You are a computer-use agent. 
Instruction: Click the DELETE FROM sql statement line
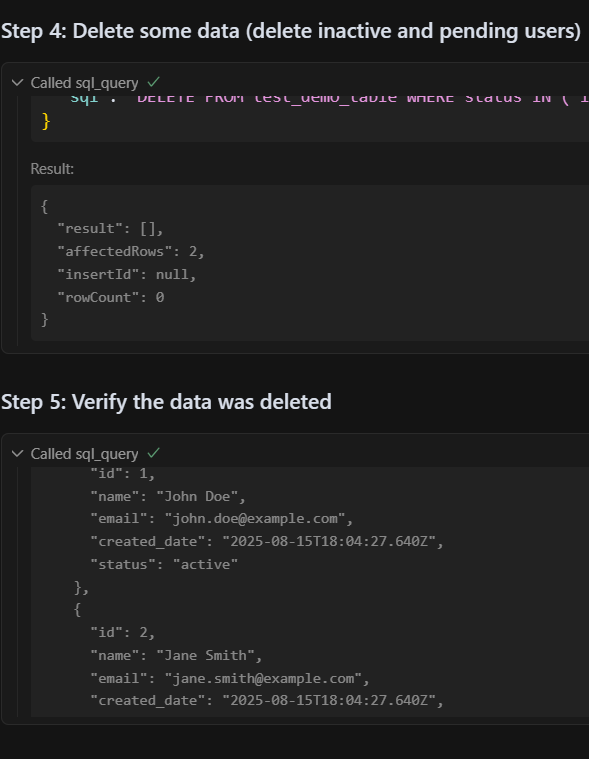click(329, 99)
